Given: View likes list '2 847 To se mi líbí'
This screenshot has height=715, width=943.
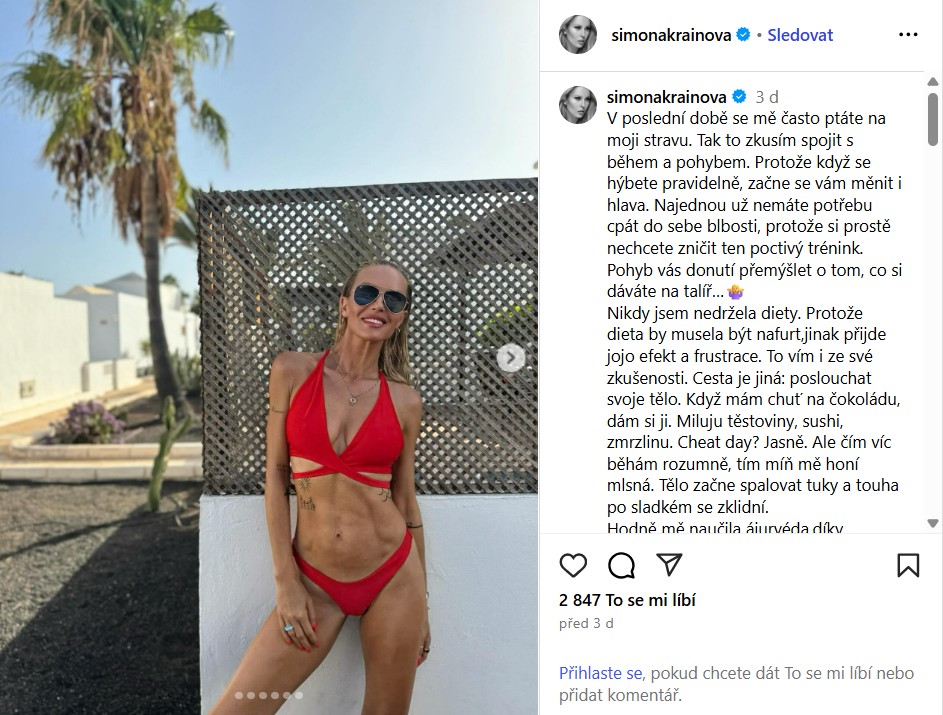Looking at the screenshot, I should [x=627, y=600].
